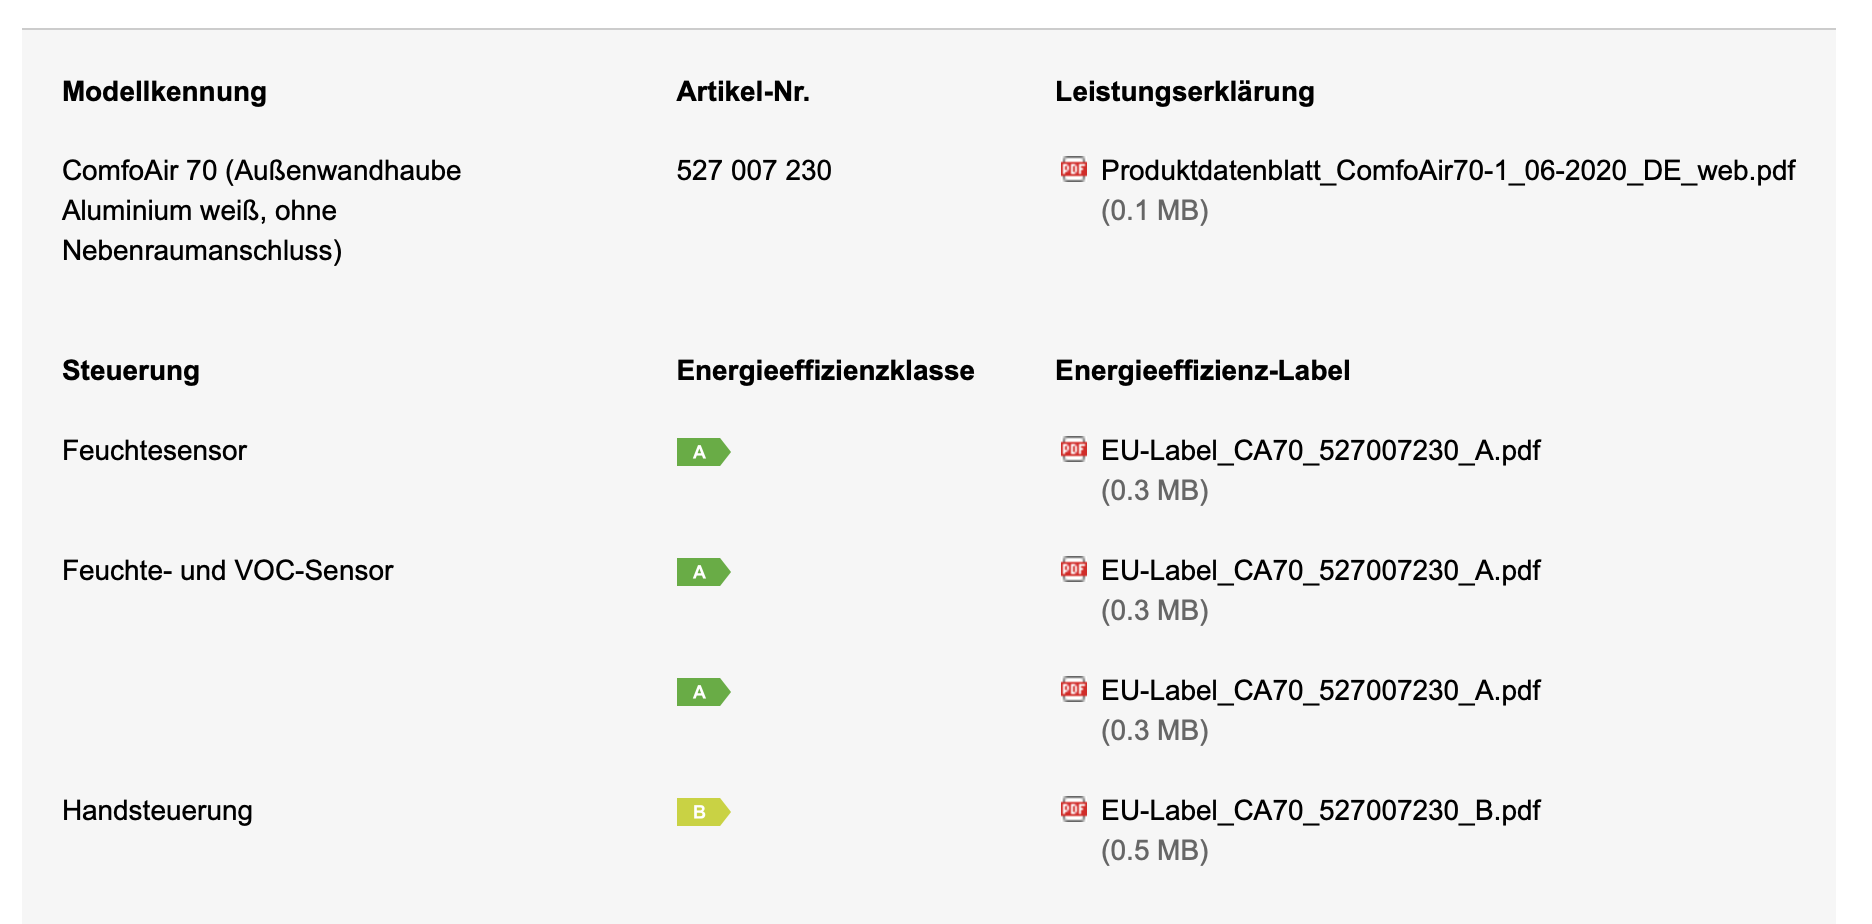Screen dimensions: 1872x924
Task: Click the A badge in the row without control label
Action: click(x=703, y=692)
